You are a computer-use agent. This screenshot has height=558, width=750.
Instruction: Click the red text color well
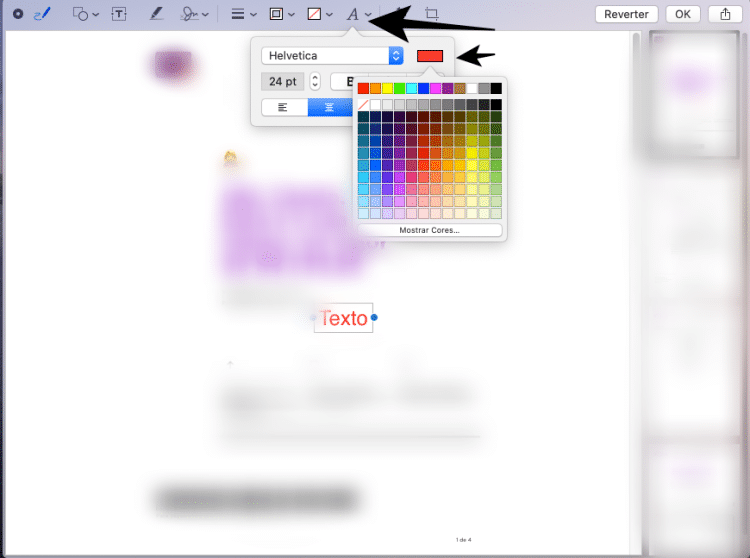tap(430, 56)
